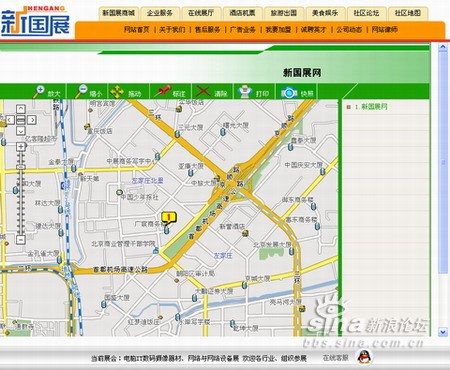The height and width of the screenshot is (370, 450).
Task: Switch to the 社区地图 tab
Action: click(x=408, y=13)
